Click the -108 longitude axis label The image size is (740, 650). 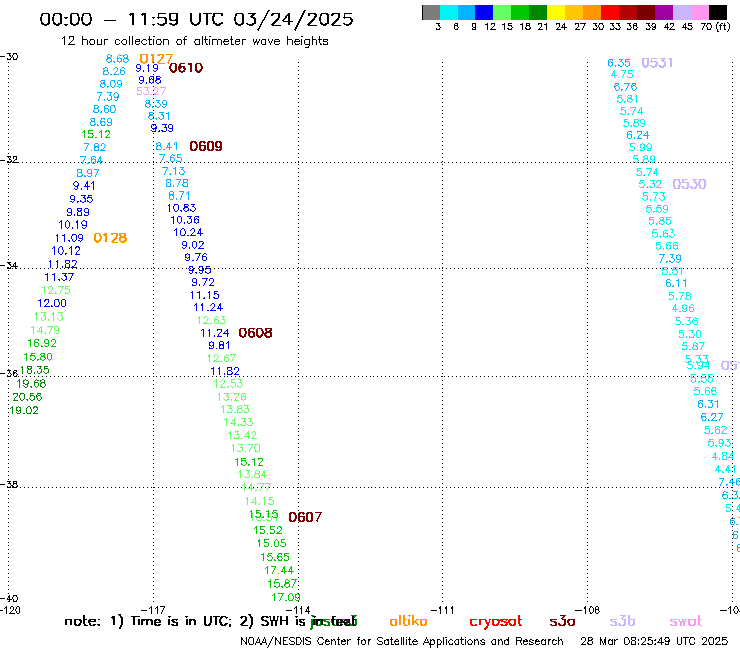(588, 610)
